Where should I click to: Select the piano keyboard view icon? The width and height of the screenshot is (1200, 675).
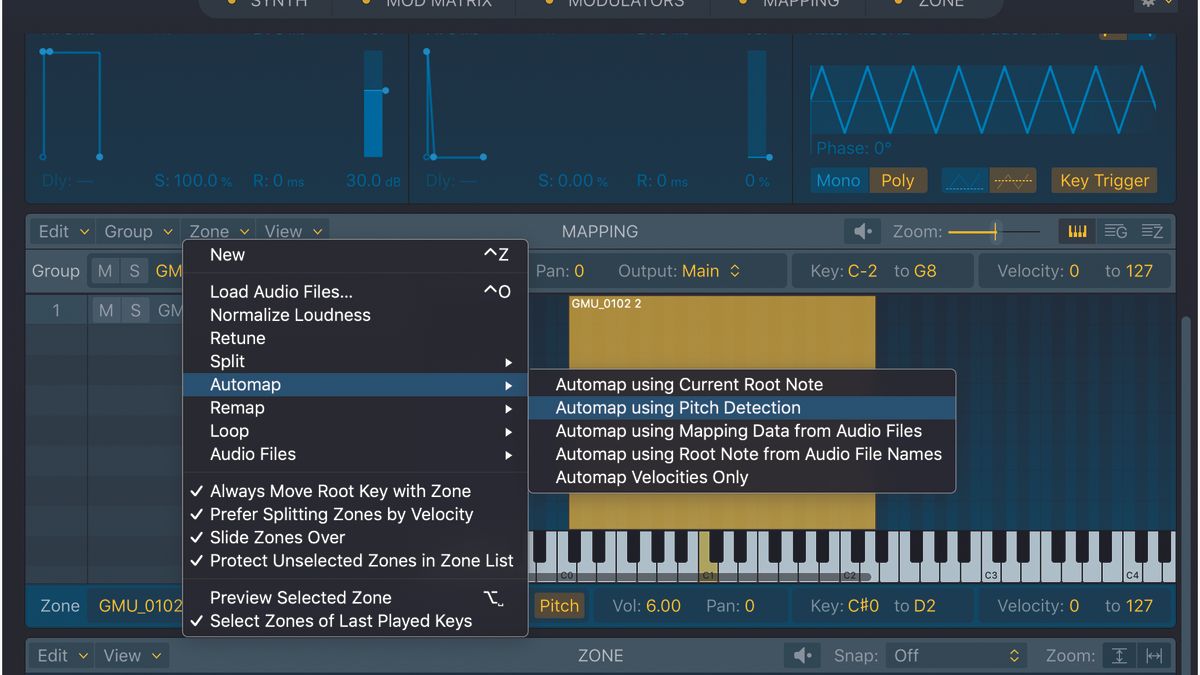pos(1077,231)
